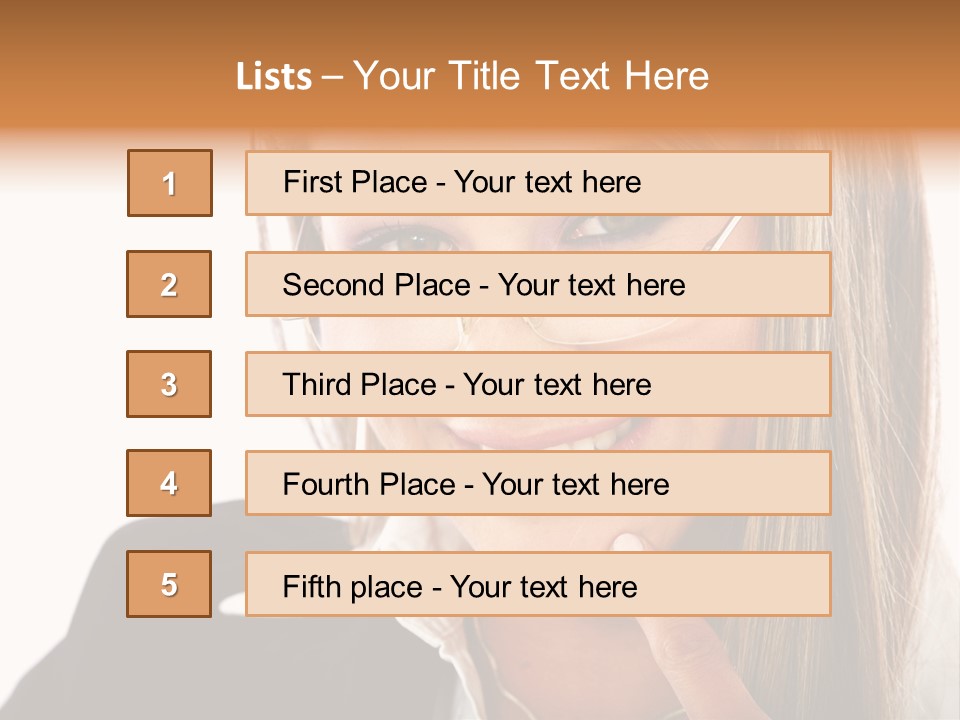Click the words Your Title Text Here
This screenshot has width=960, height=720.
[531, 76]
